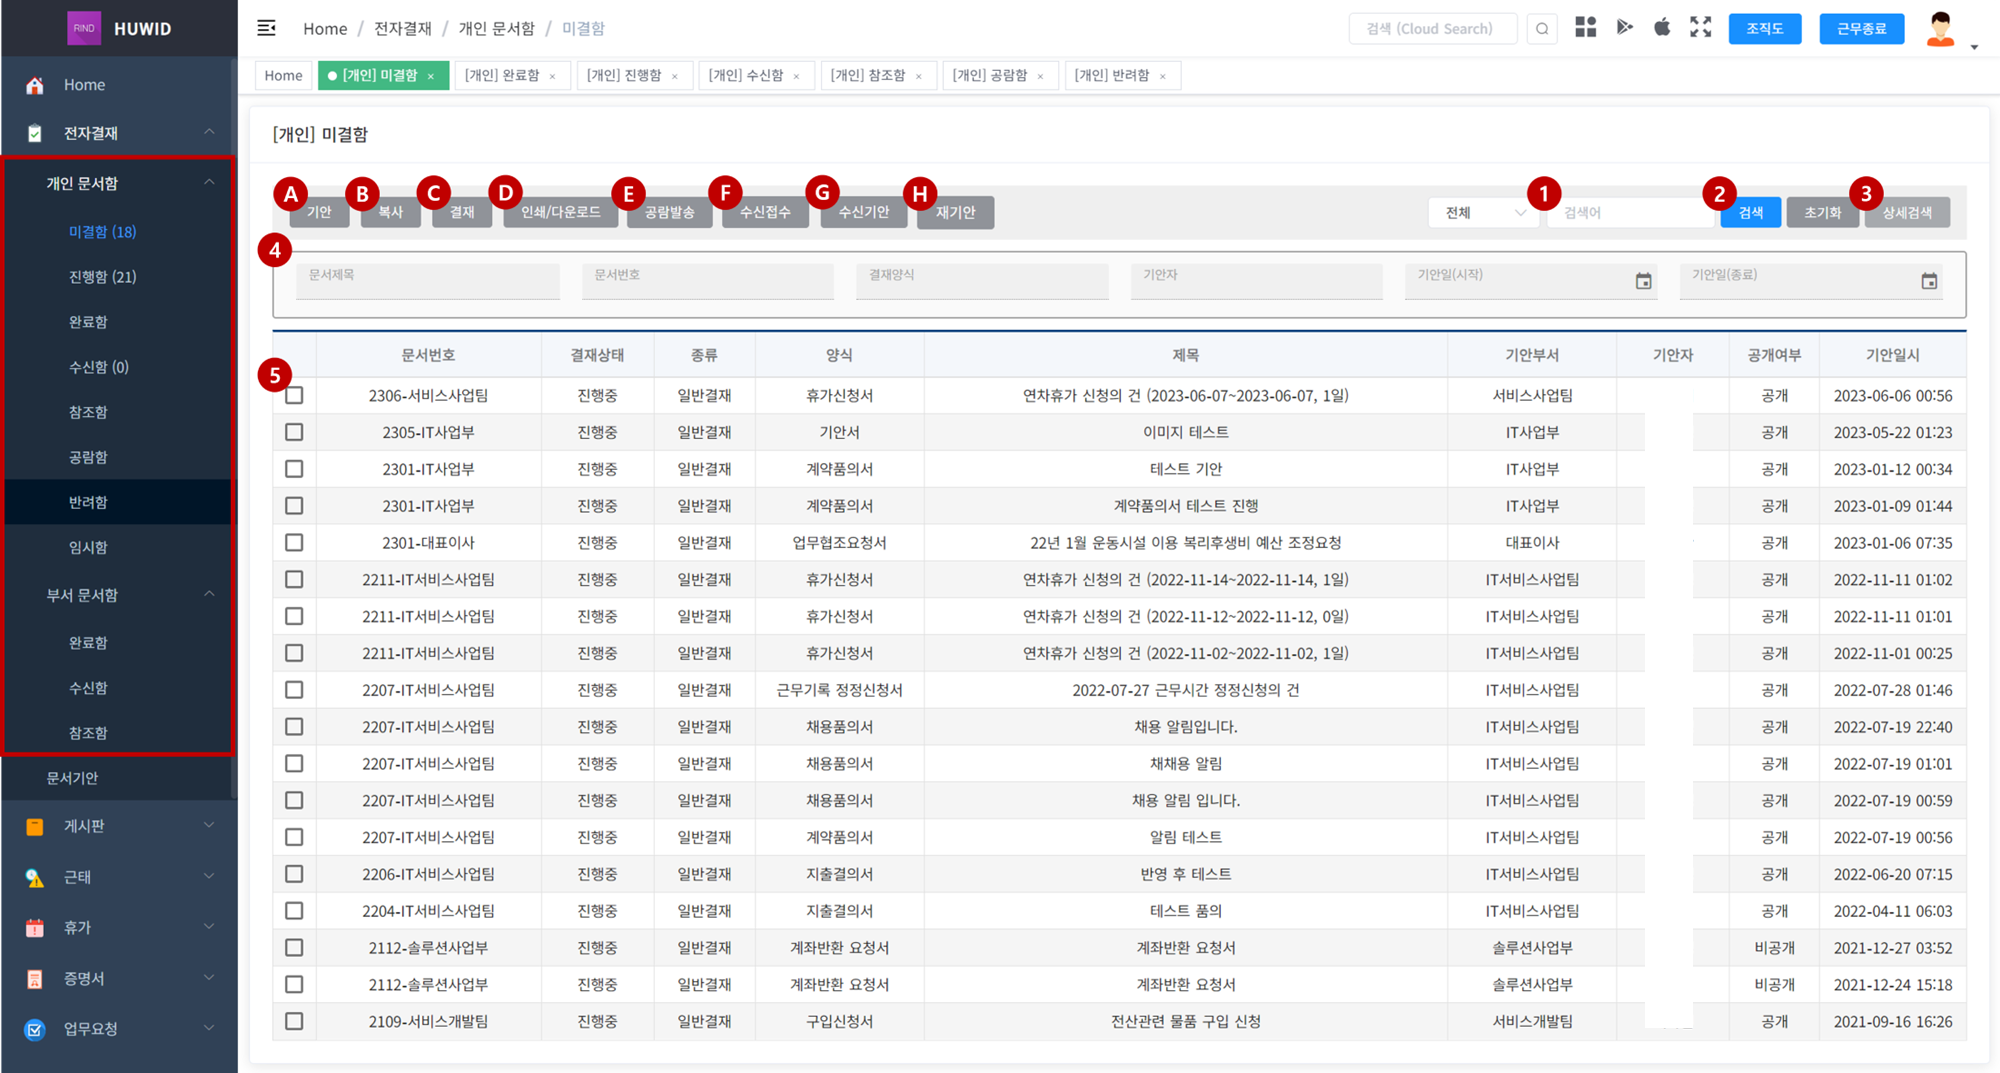Click the calendar icon for 기안일(종료)
2000x1073 pixels.
click(x=1929, y=282)
